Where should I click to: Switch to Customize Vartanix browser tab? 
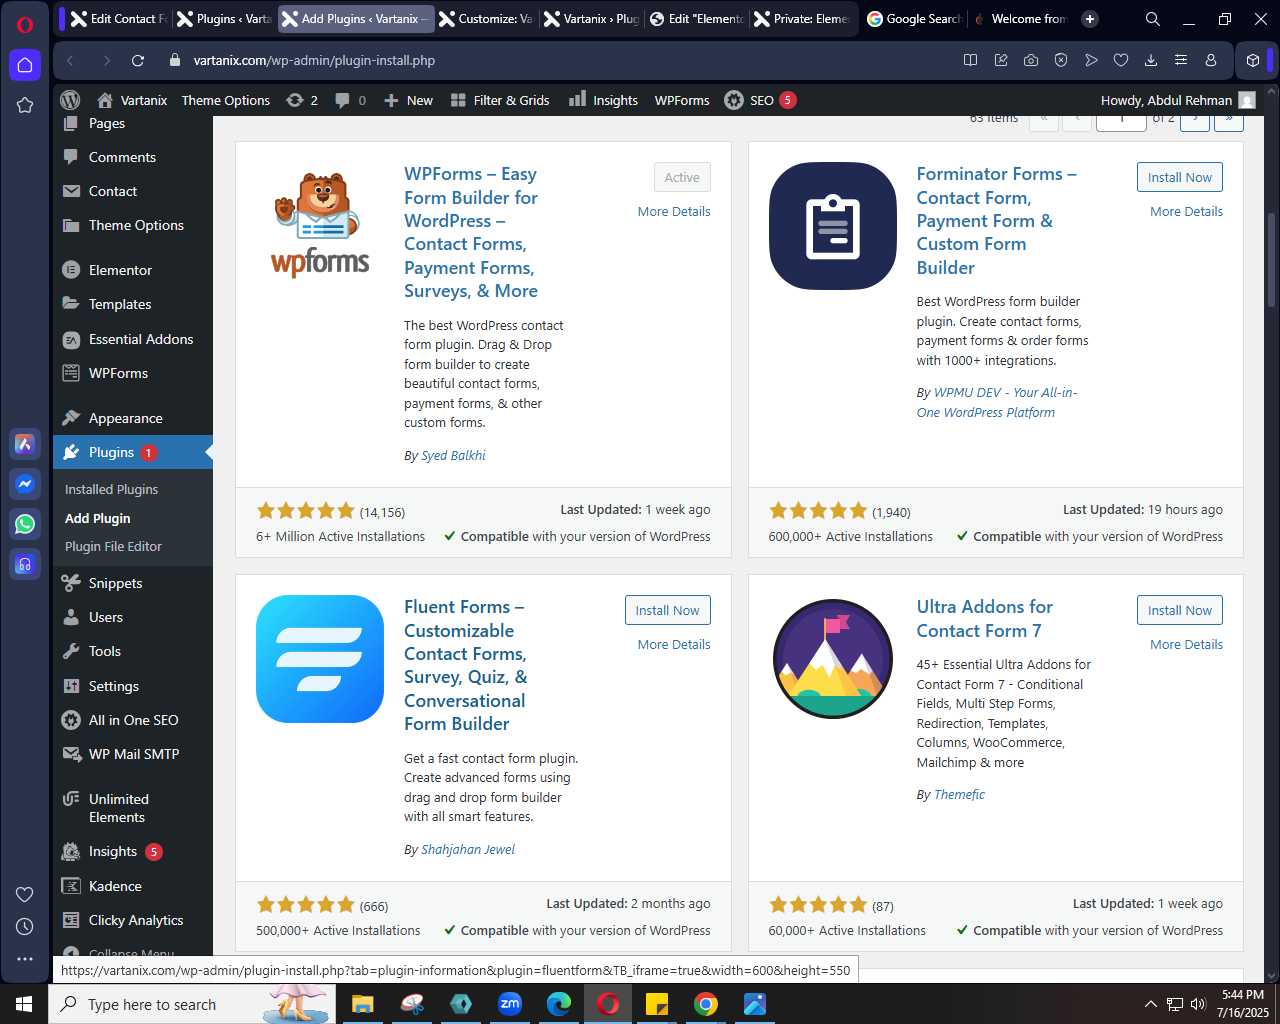click(x=486, y=19)
